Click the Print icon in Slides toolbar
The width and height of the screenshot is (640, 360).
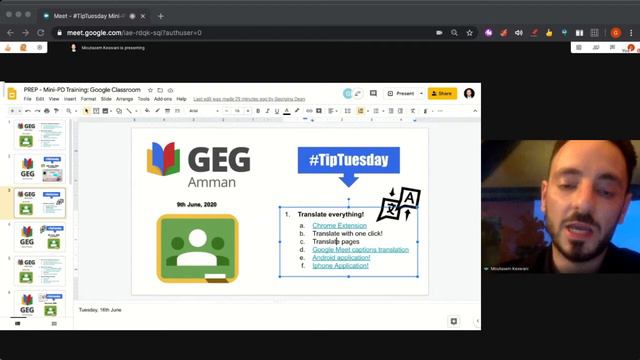coord(47,111)
